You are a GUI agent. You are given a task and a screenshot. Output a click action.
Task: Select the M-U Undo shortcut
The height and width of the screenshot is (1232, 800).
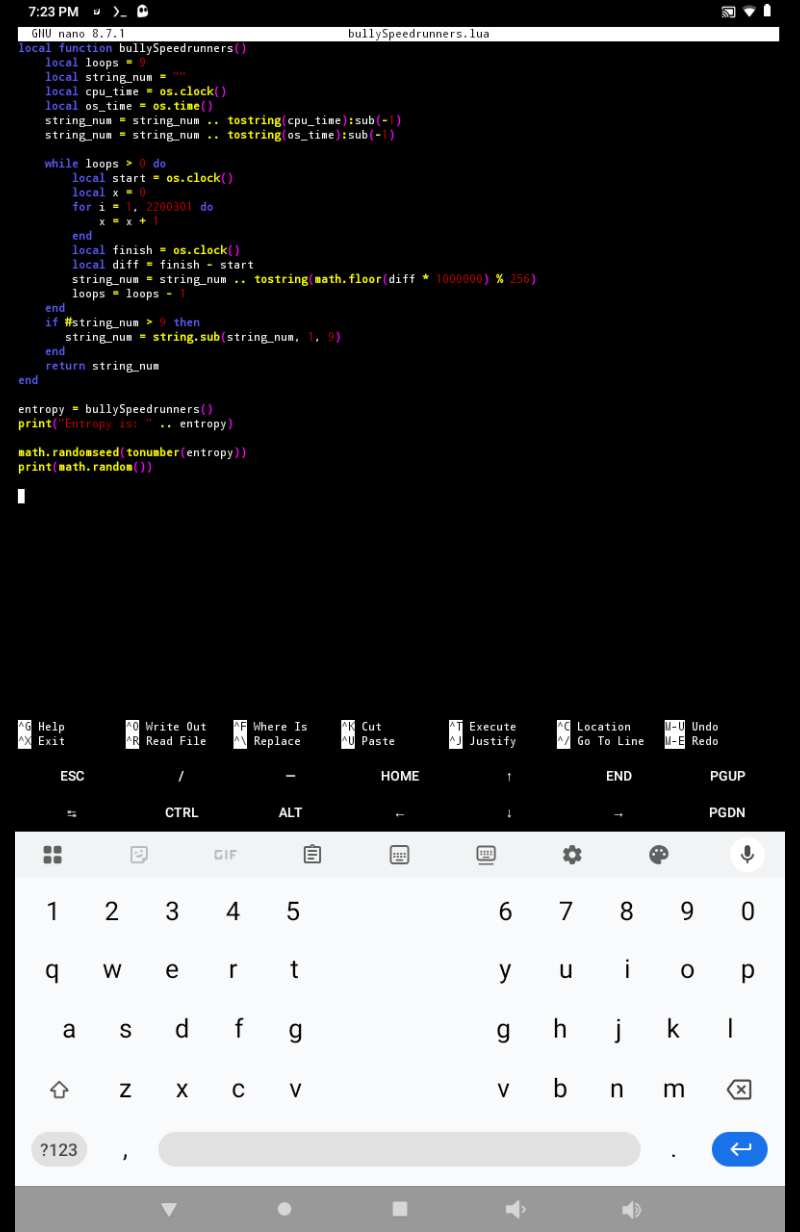[x=692, y=727]
